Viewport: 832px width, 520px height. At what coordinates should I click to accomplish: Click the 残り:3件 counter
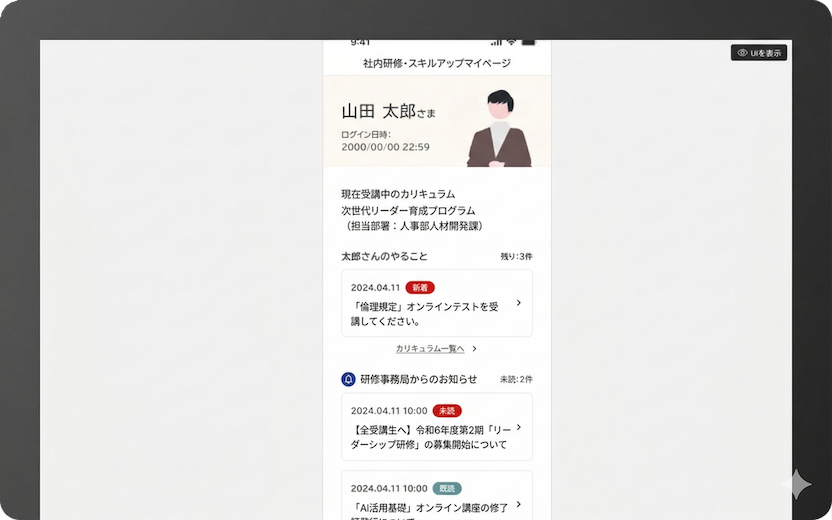(x=516, y=256)
